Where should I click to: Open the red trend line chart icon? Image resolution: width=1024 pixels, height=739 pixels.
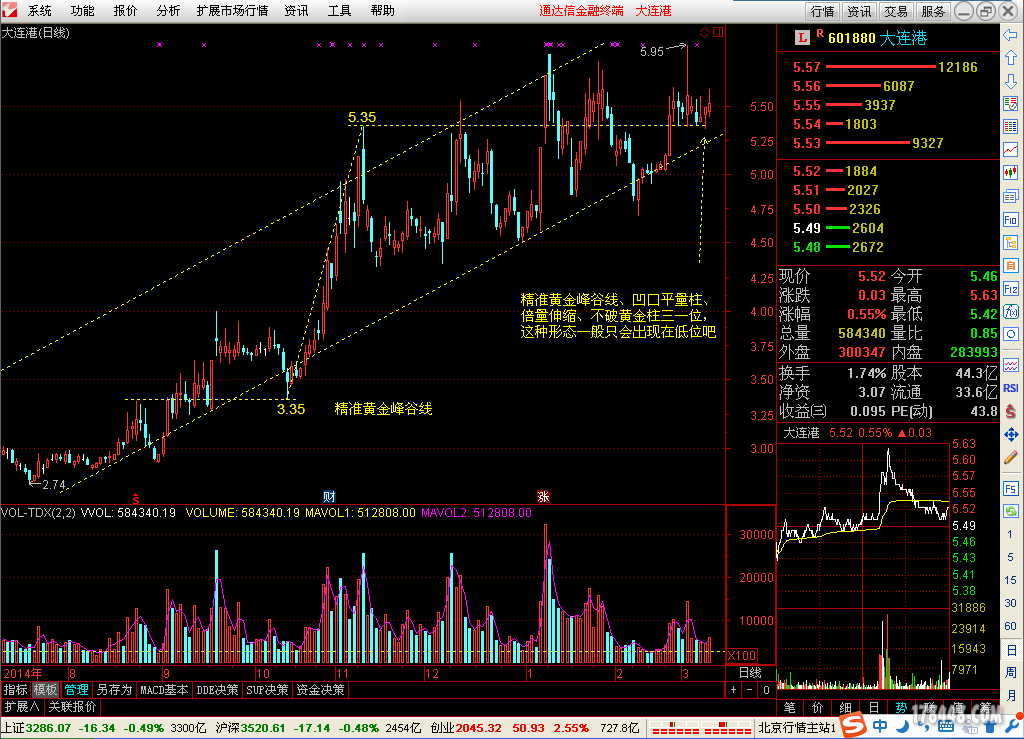1010,149
